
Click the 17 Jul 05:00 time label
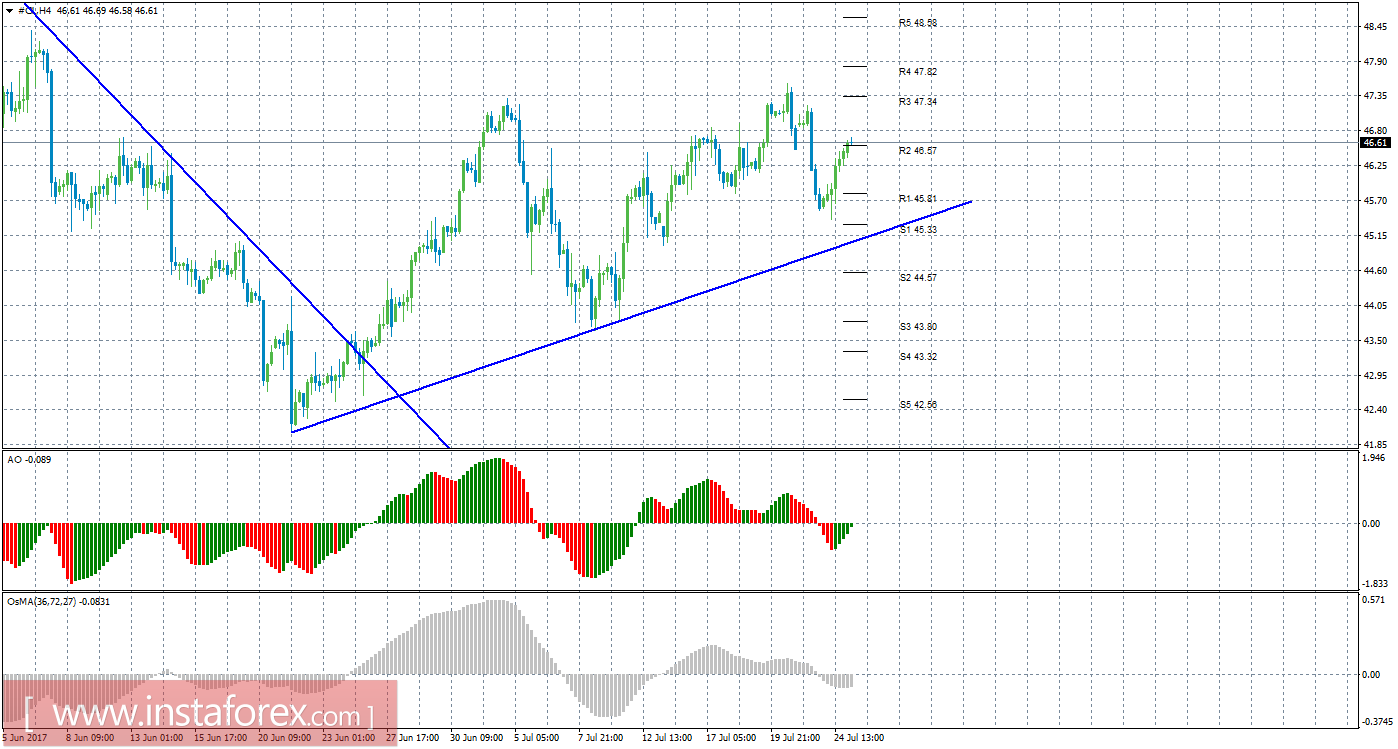point(731,738)
